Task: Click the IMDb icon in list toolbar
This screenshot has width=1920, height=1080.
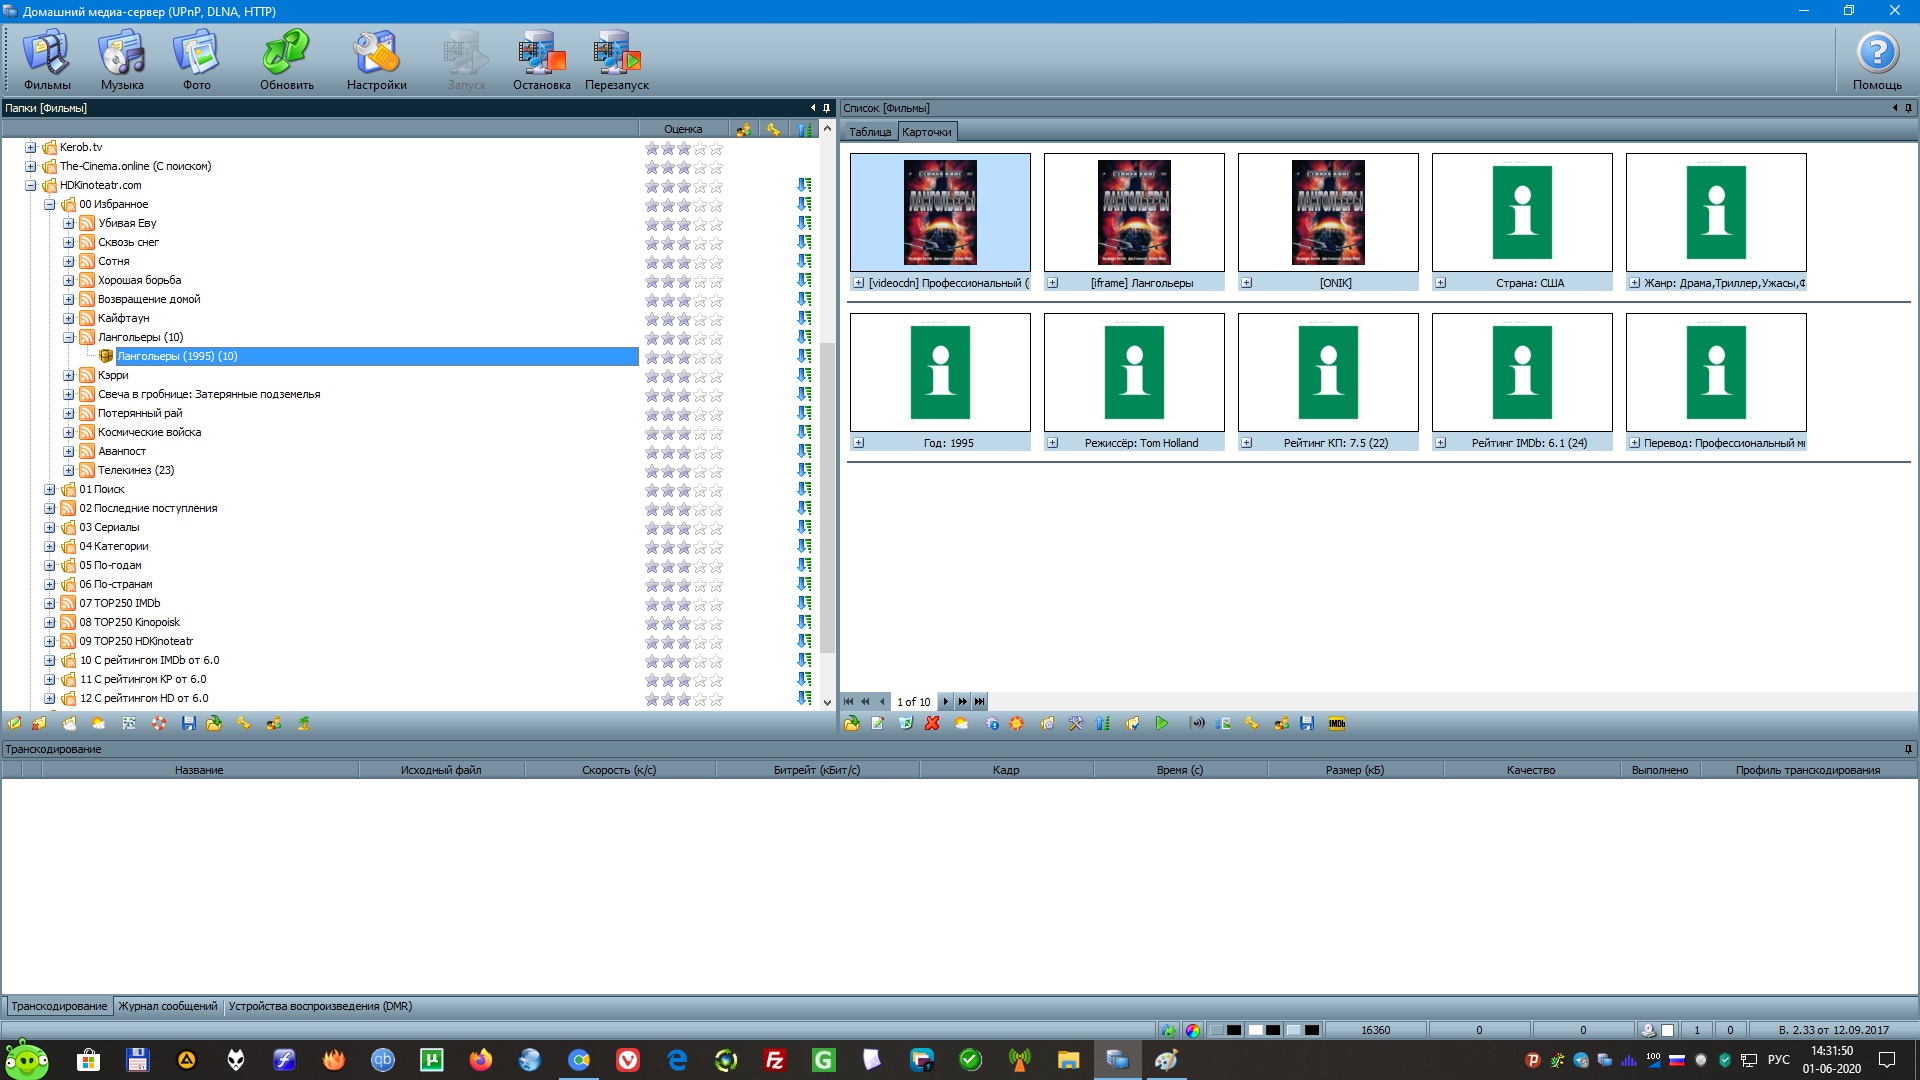Action: tap(1337, 724)
